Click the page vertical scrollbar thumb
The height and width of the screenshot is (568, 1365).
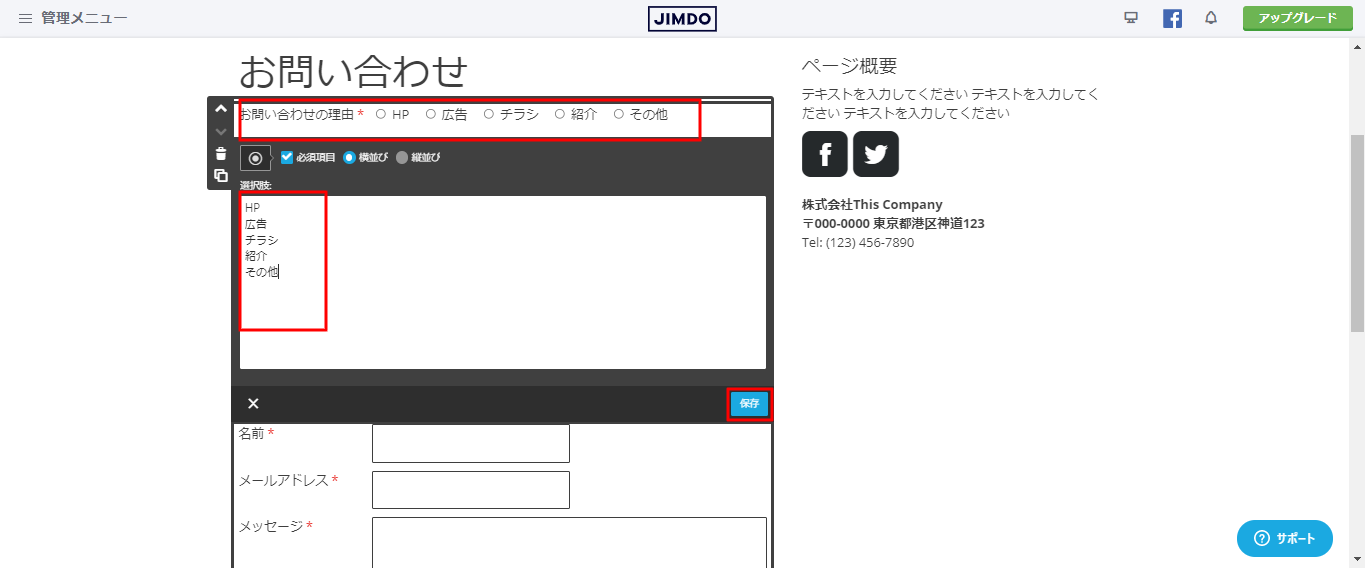(1357, 233)
